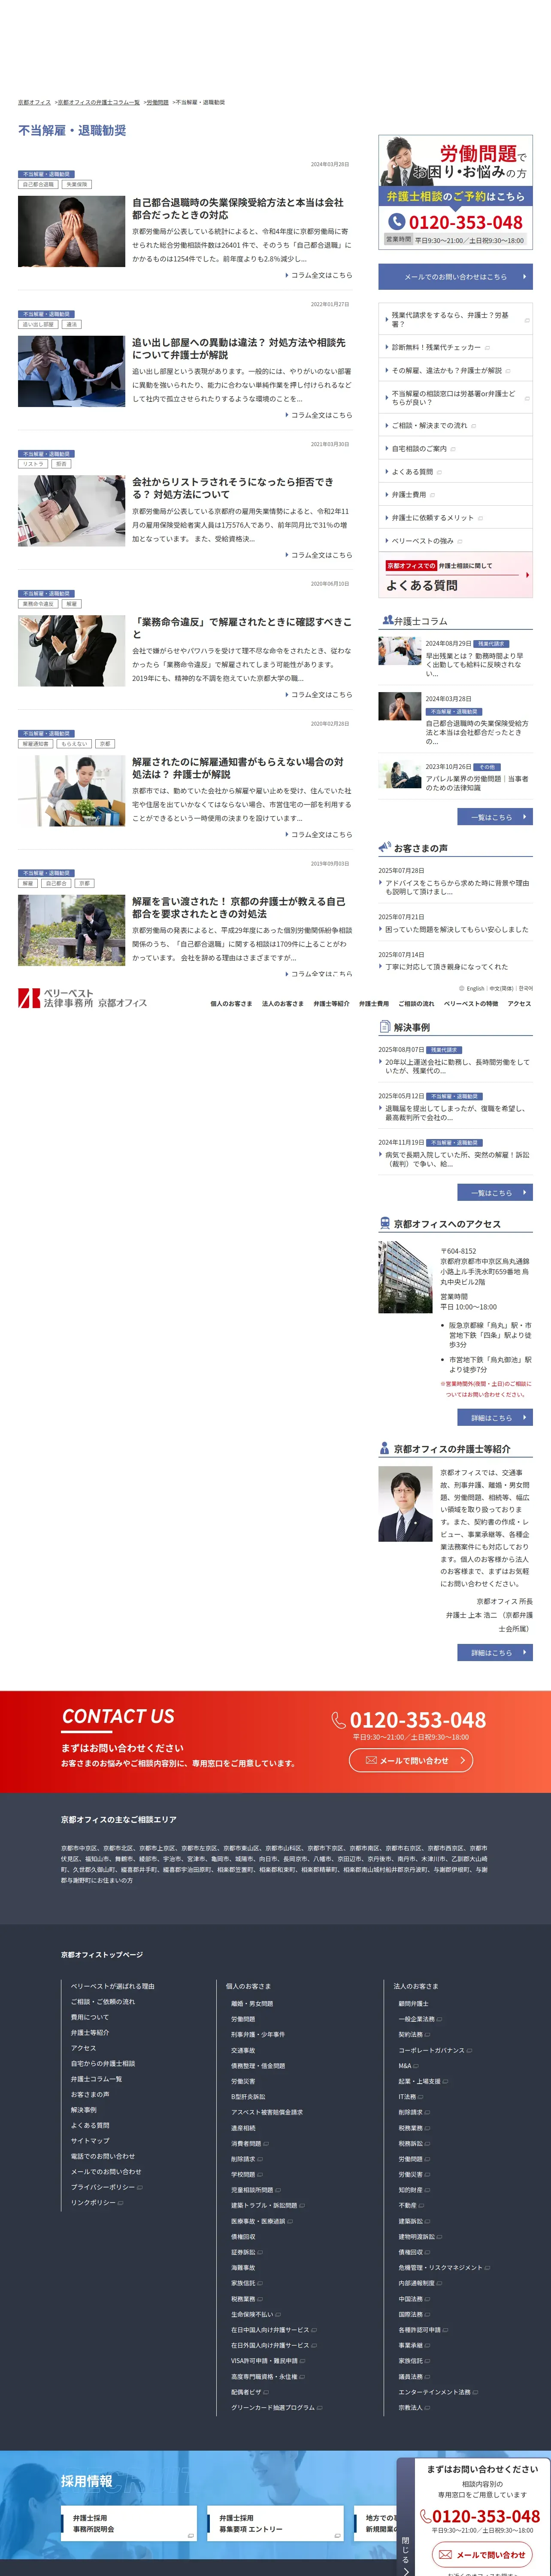Click thumbnail of man covering face article
The height and width of the screenshot is (2576, 551).
(71, 231)
